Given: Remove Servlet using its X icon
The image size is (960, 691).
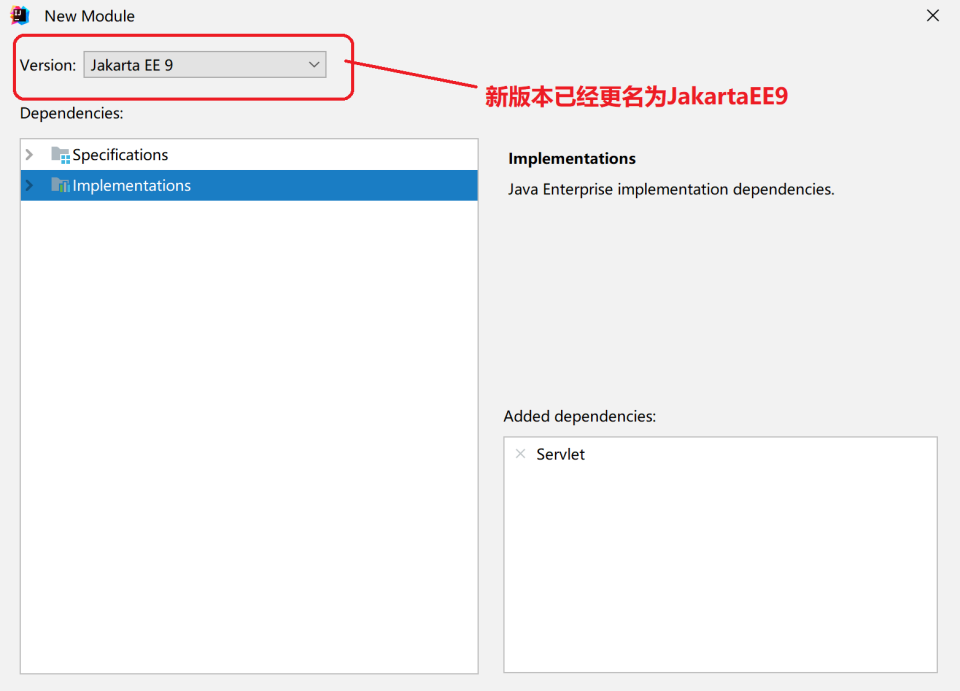Looking at the screenshot, I should (x=520, y=454).
